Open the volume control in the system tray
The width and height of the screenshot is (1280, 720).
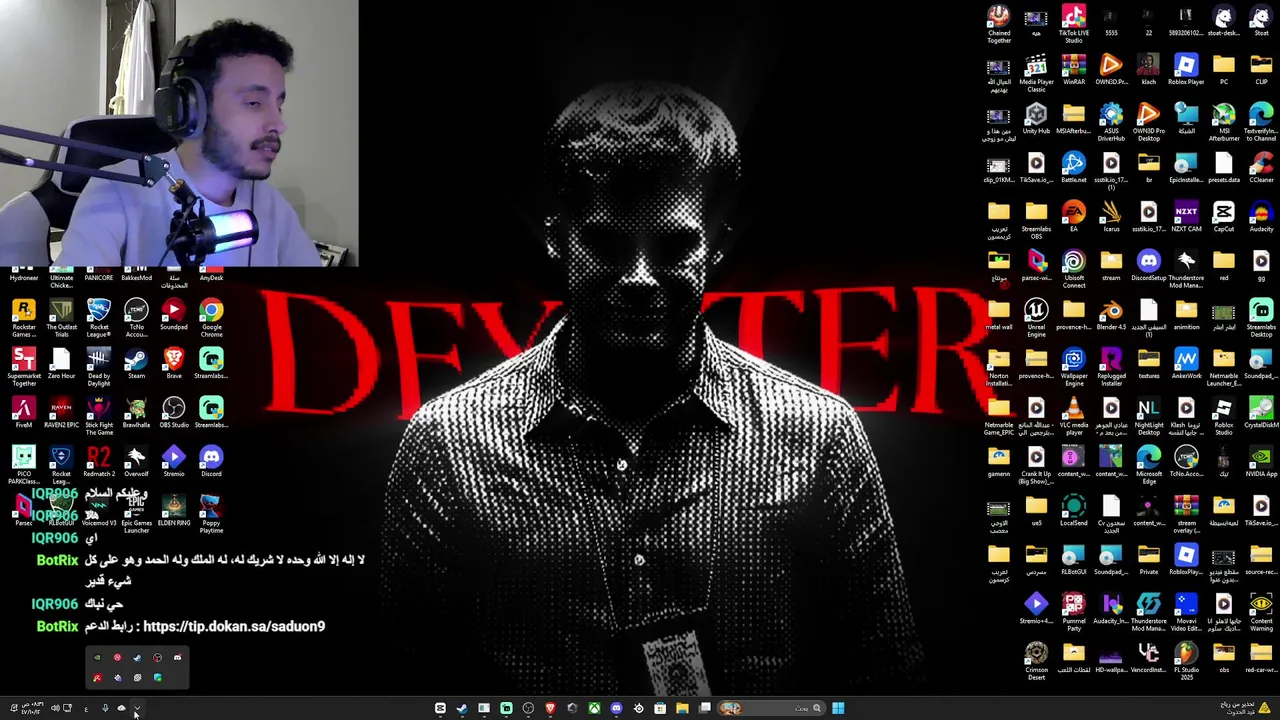pos(55,708)
